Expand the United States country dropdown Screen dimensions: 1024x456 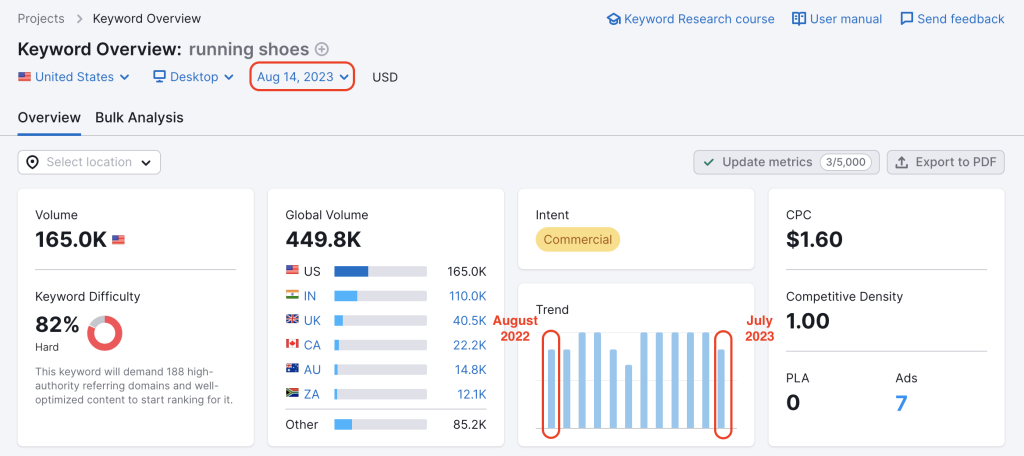74,77
